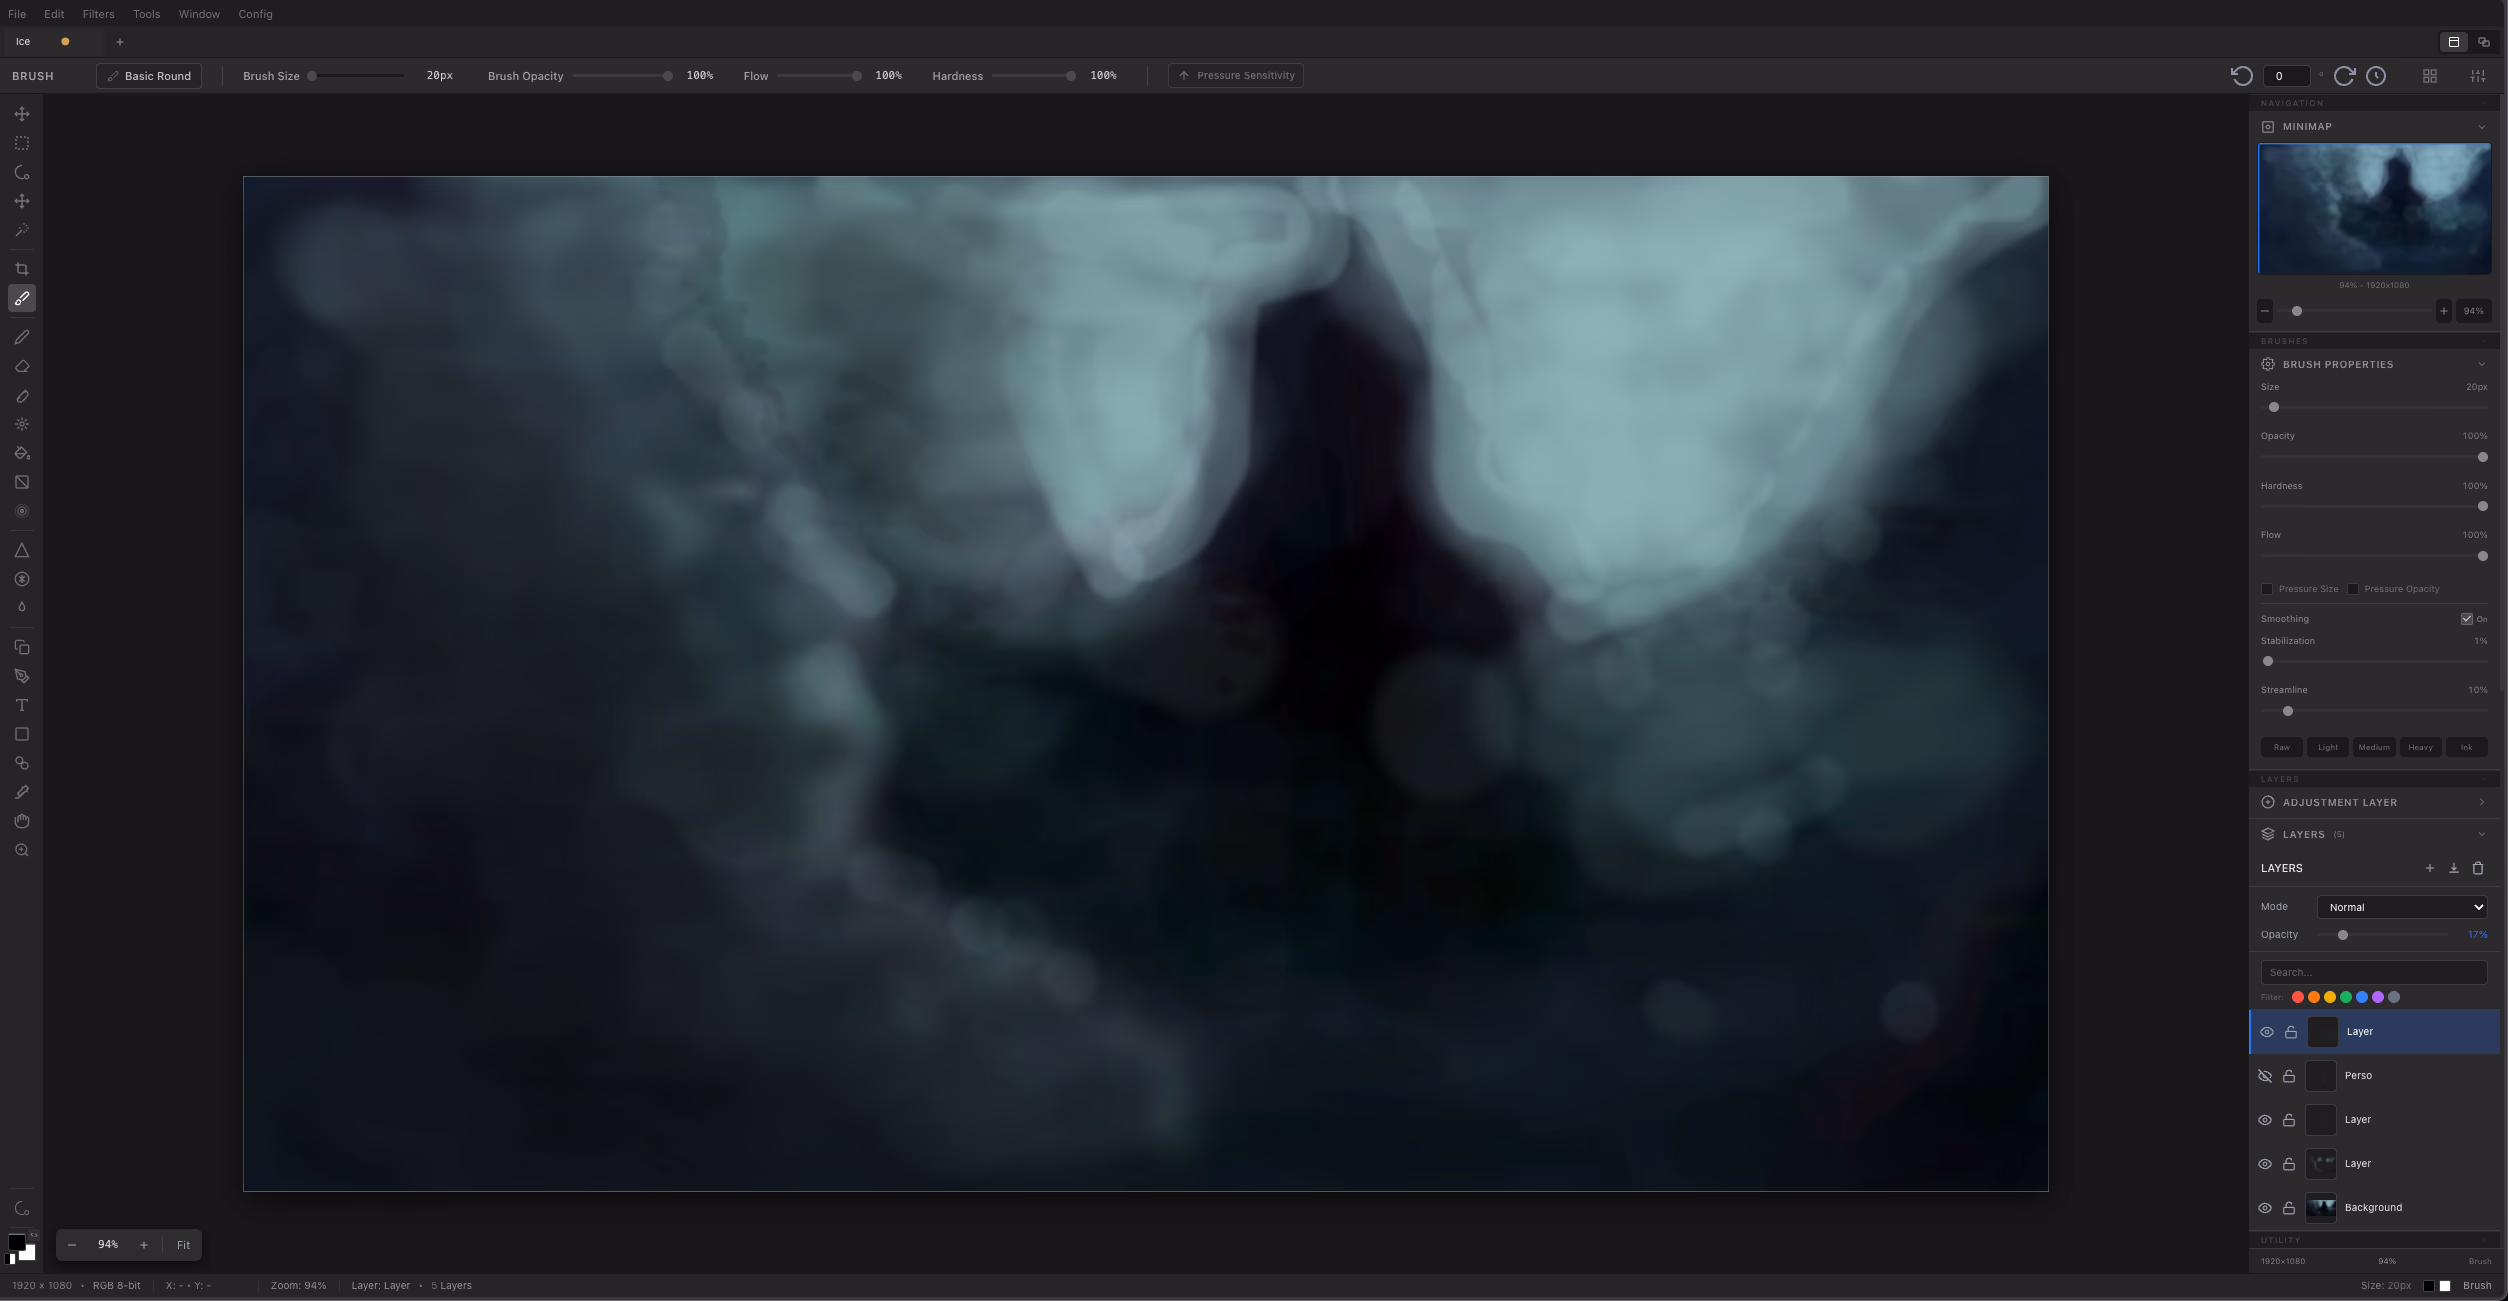
Task: Open the adjustment sliders settings icon
Action: (x=2478, y=76)
